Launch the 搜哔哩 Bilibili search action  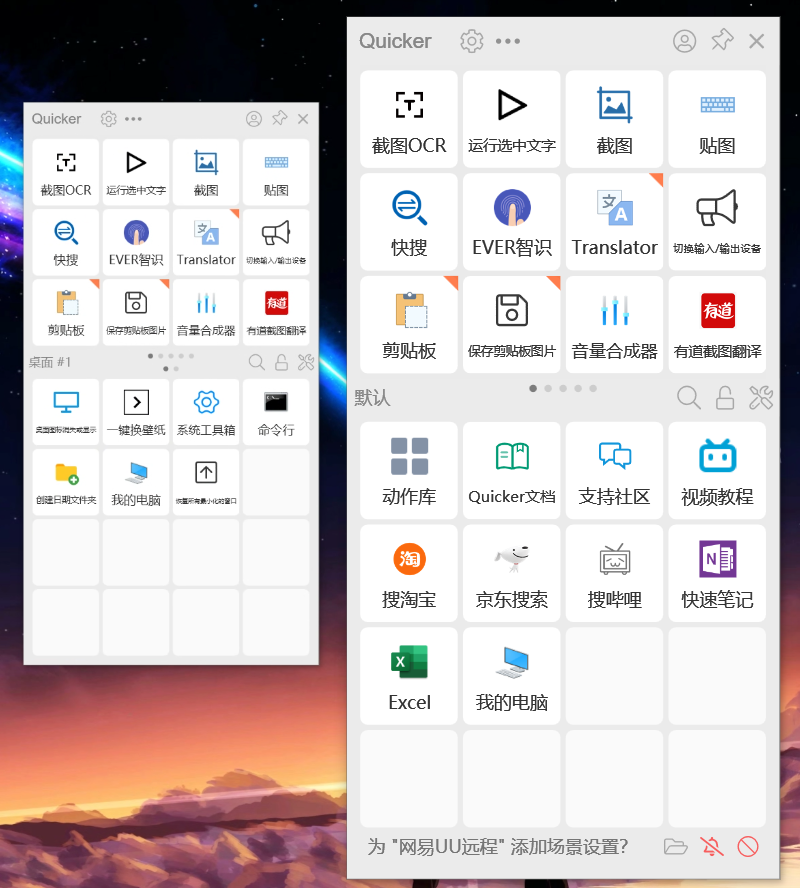[614, 573]
